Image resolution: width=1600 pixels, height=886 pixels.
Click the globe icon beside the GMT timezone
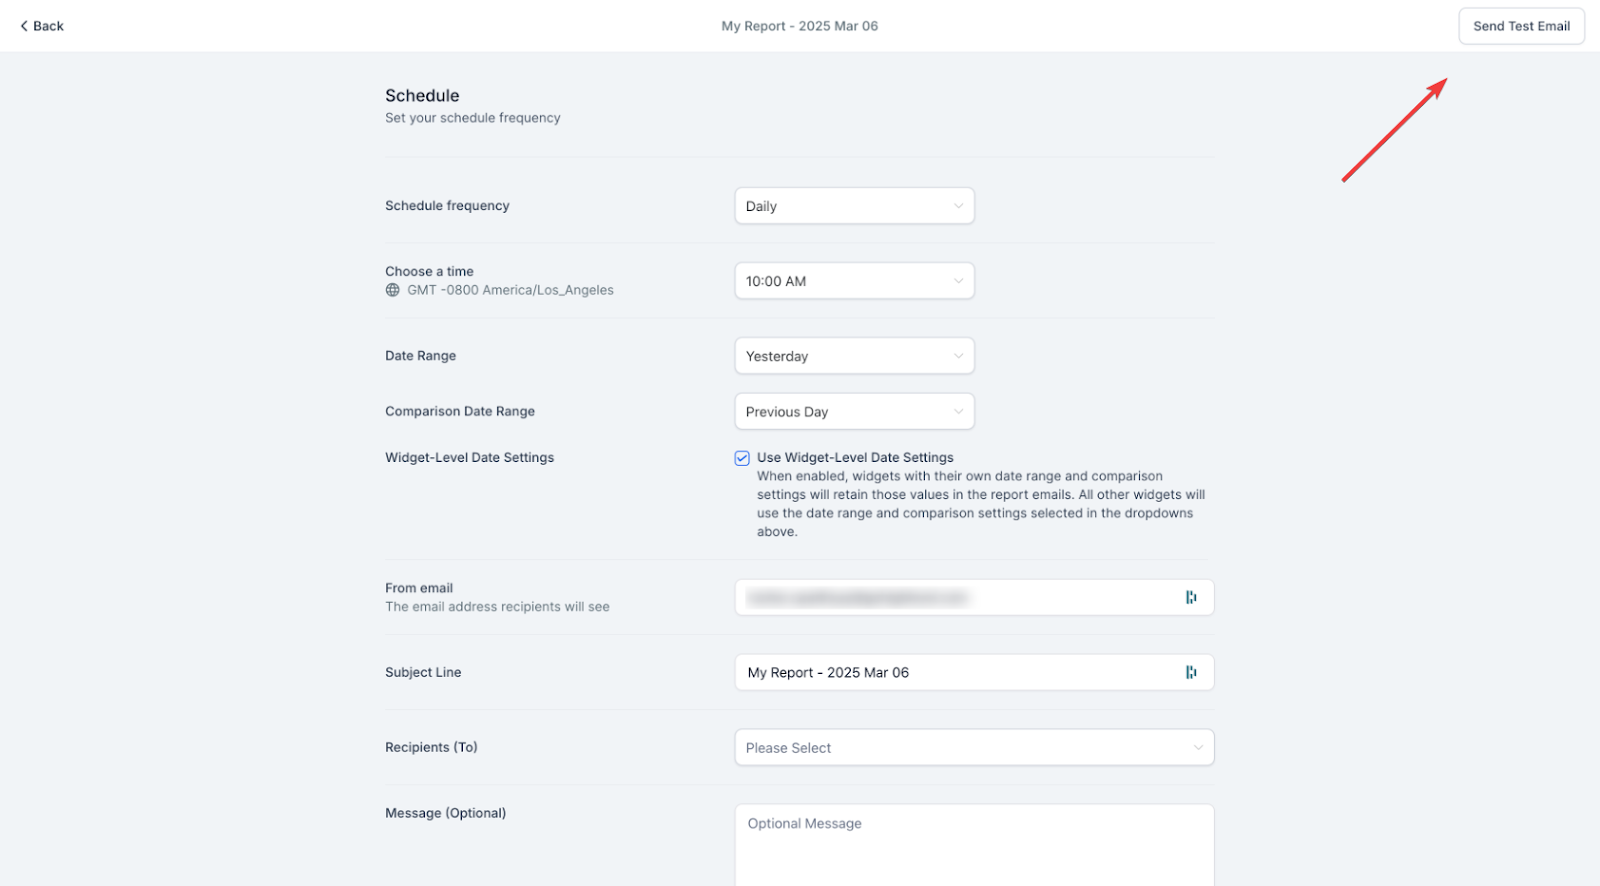393,290
